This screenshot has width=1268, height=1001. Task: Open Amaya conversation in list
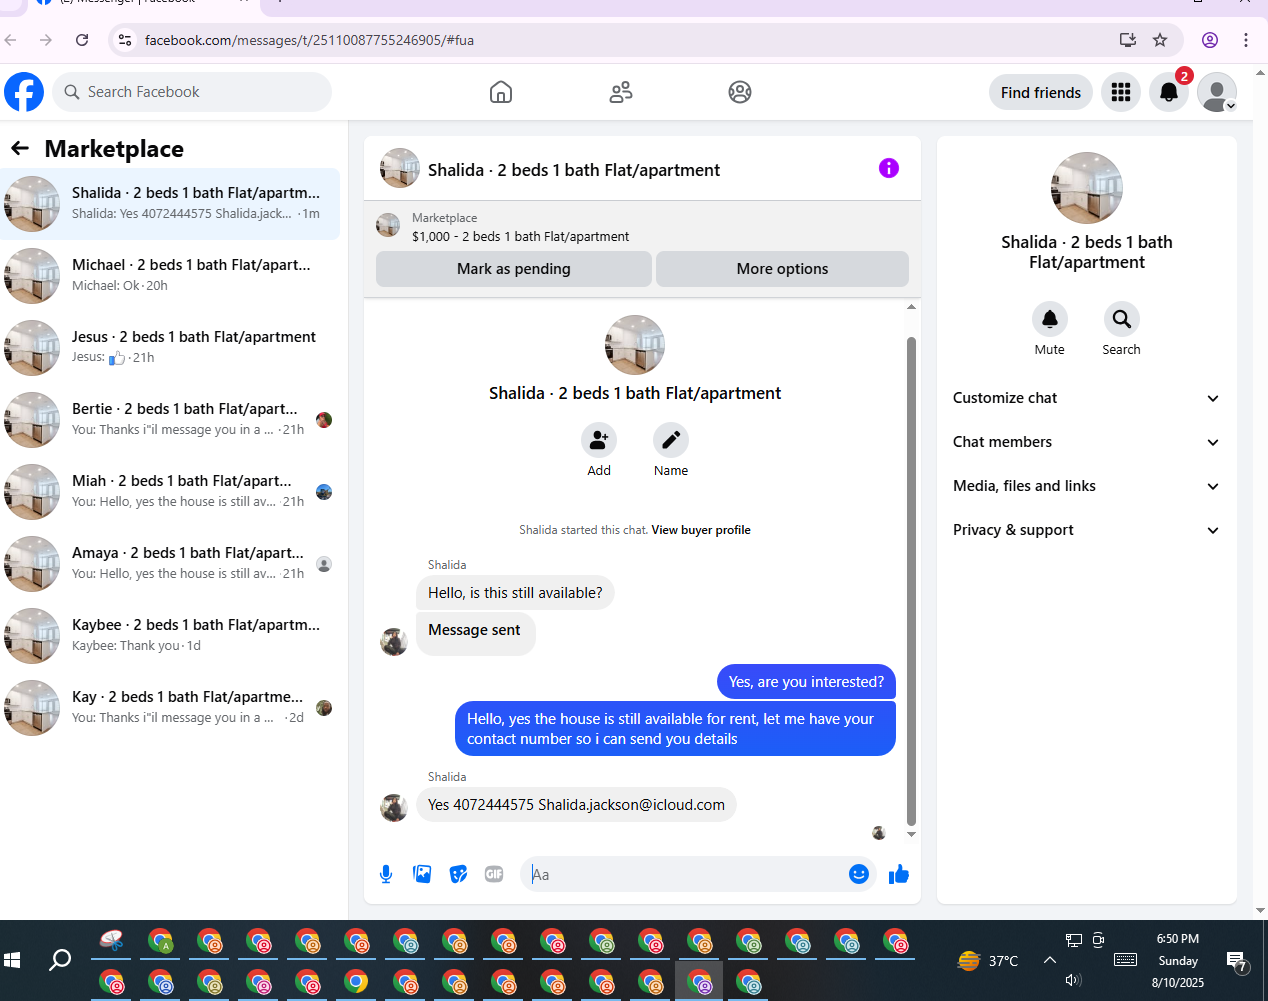(x=170, y=564)
